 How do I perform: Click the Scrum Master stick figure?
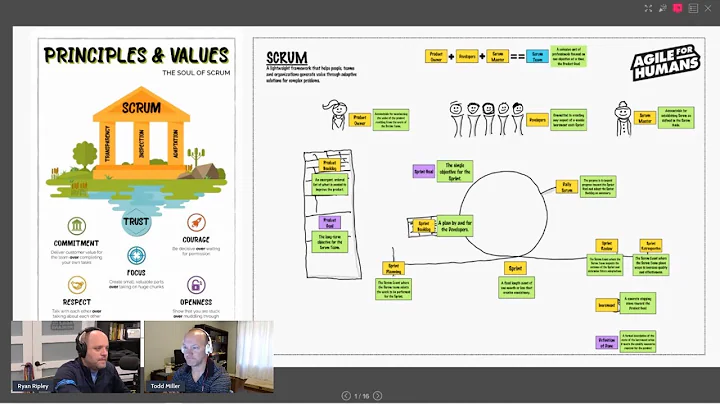click(x=623, y=119)
